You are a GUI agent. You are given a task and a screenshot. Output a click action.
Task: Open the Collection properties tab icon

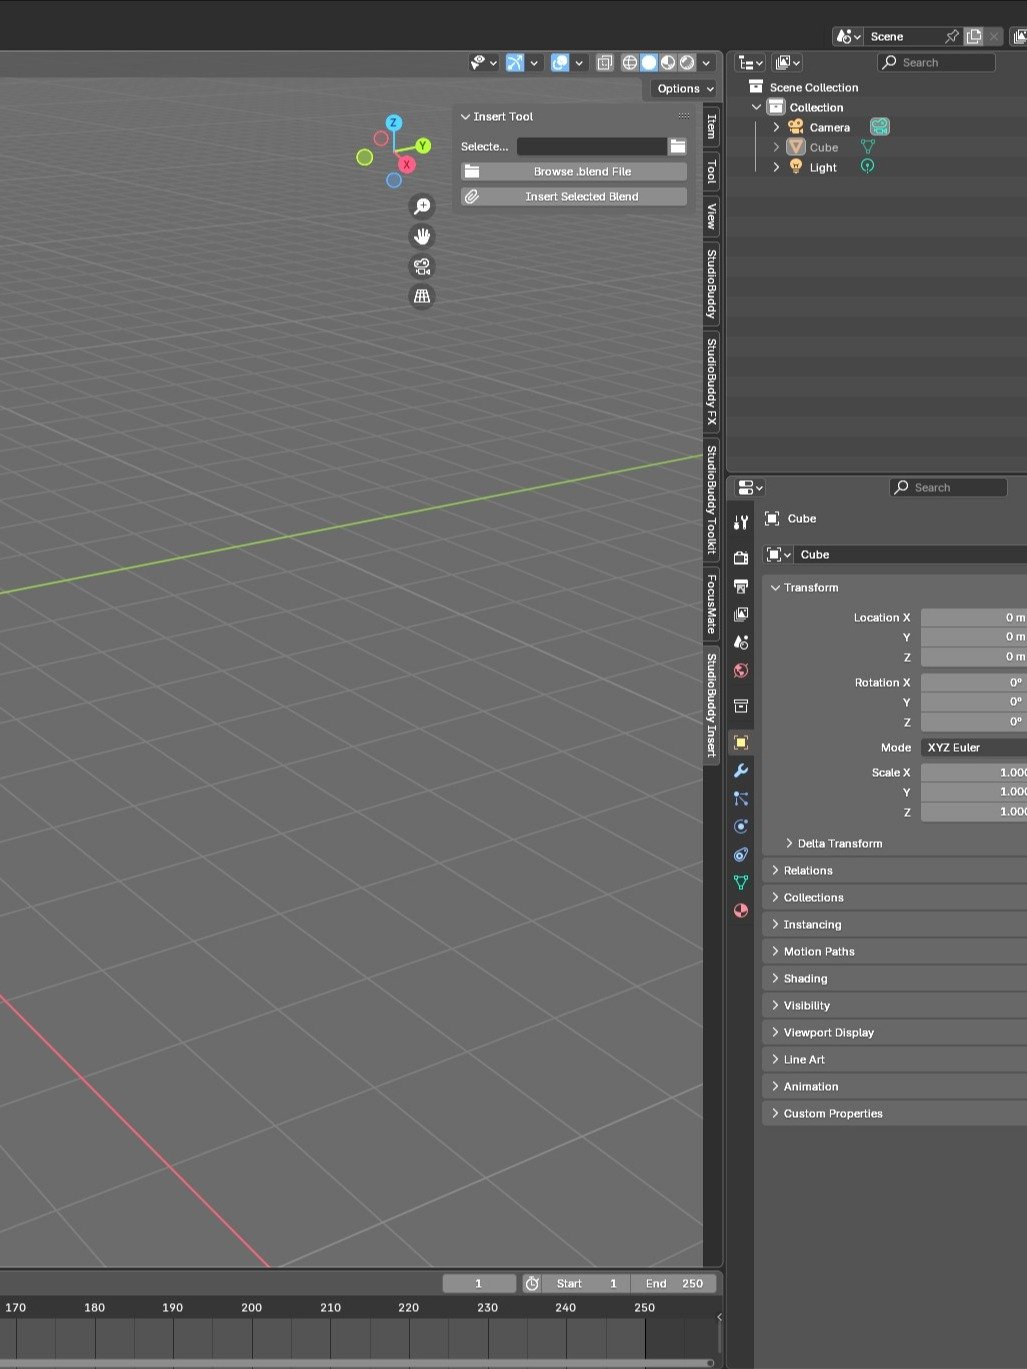(741, 706)
